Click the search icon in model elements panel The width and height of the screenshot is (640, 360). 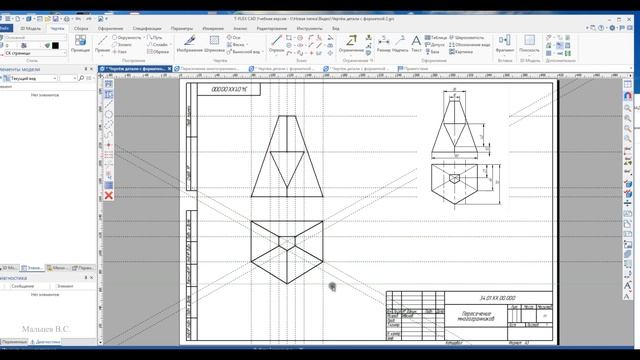click(81, 78)
